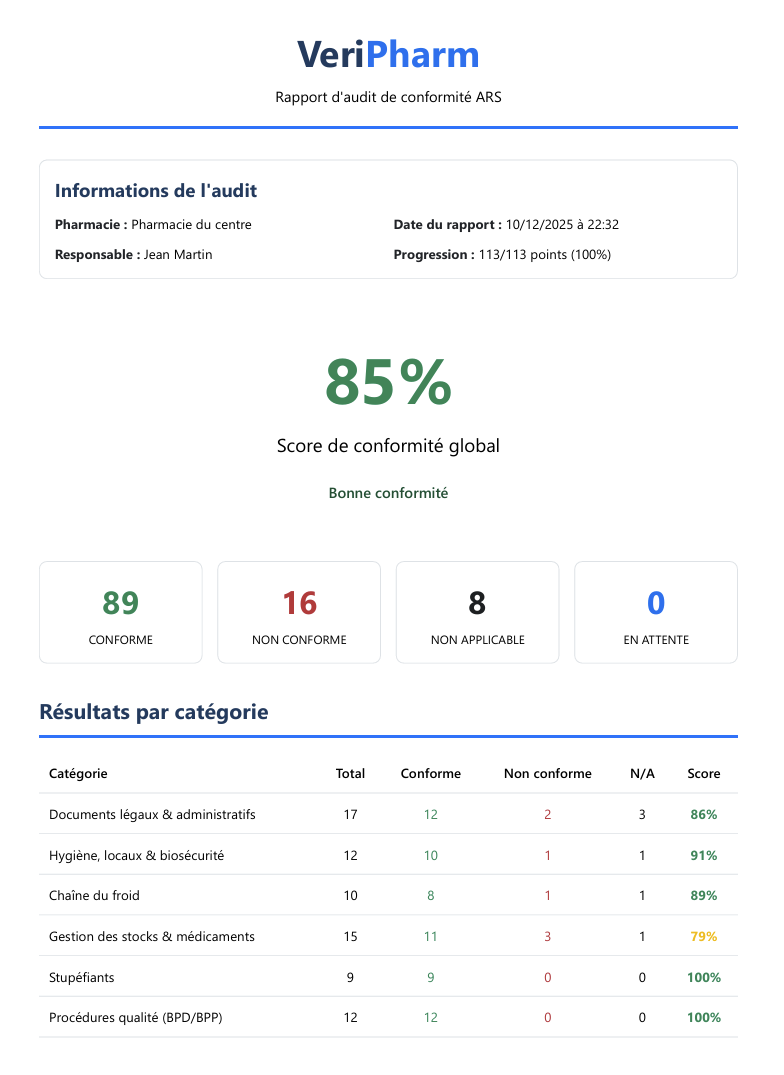
Task: Click the 'Score' column header
Action: tap(704, 773)
